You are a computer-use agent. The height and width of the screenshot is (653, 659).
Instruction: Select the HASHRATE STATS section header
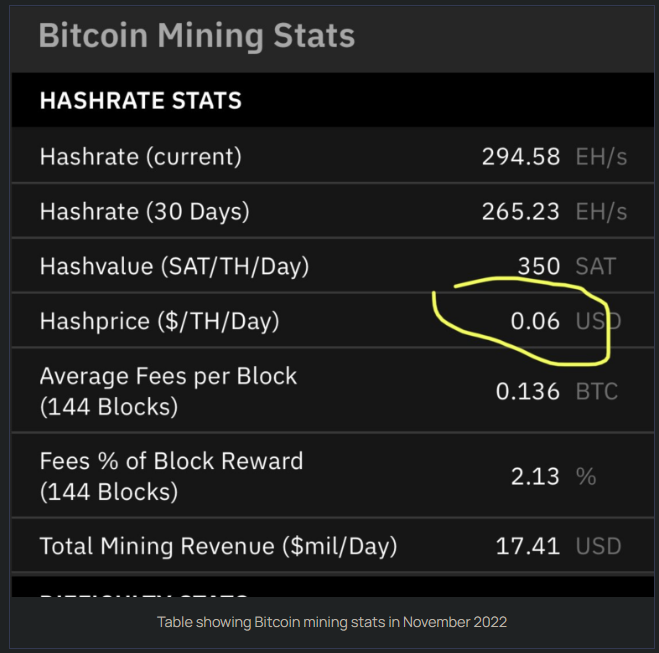click(141, 101)
